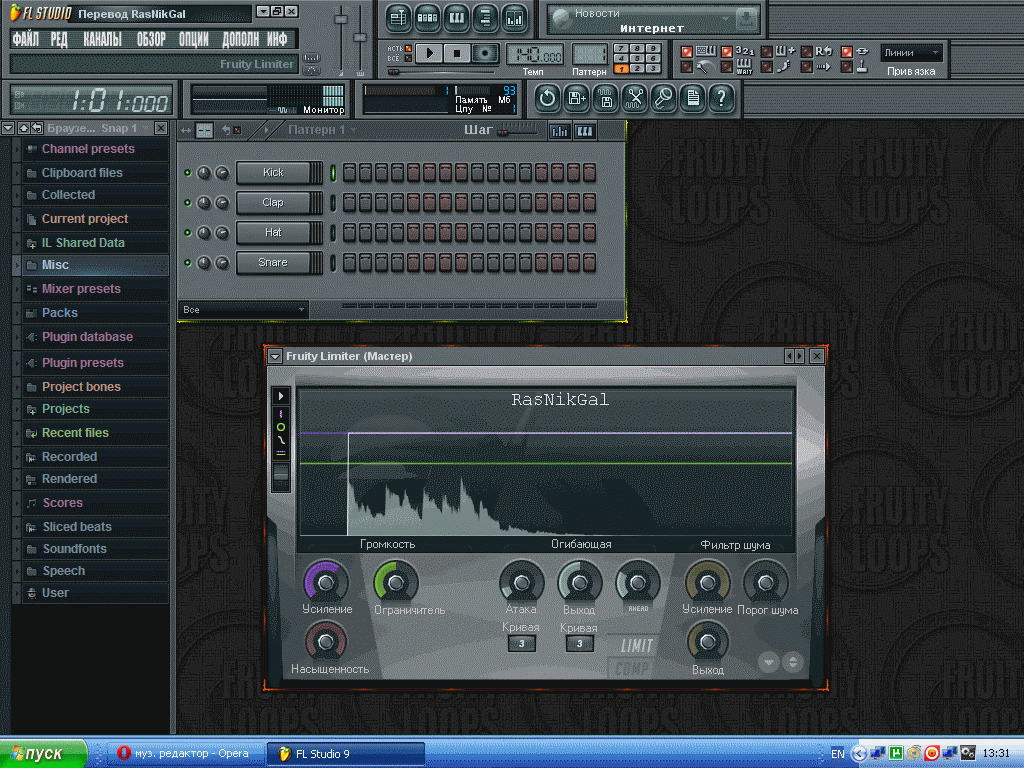Open the project info document icon
The width and height of the screenshot is (1024, 768).
(x=692, y=99)
